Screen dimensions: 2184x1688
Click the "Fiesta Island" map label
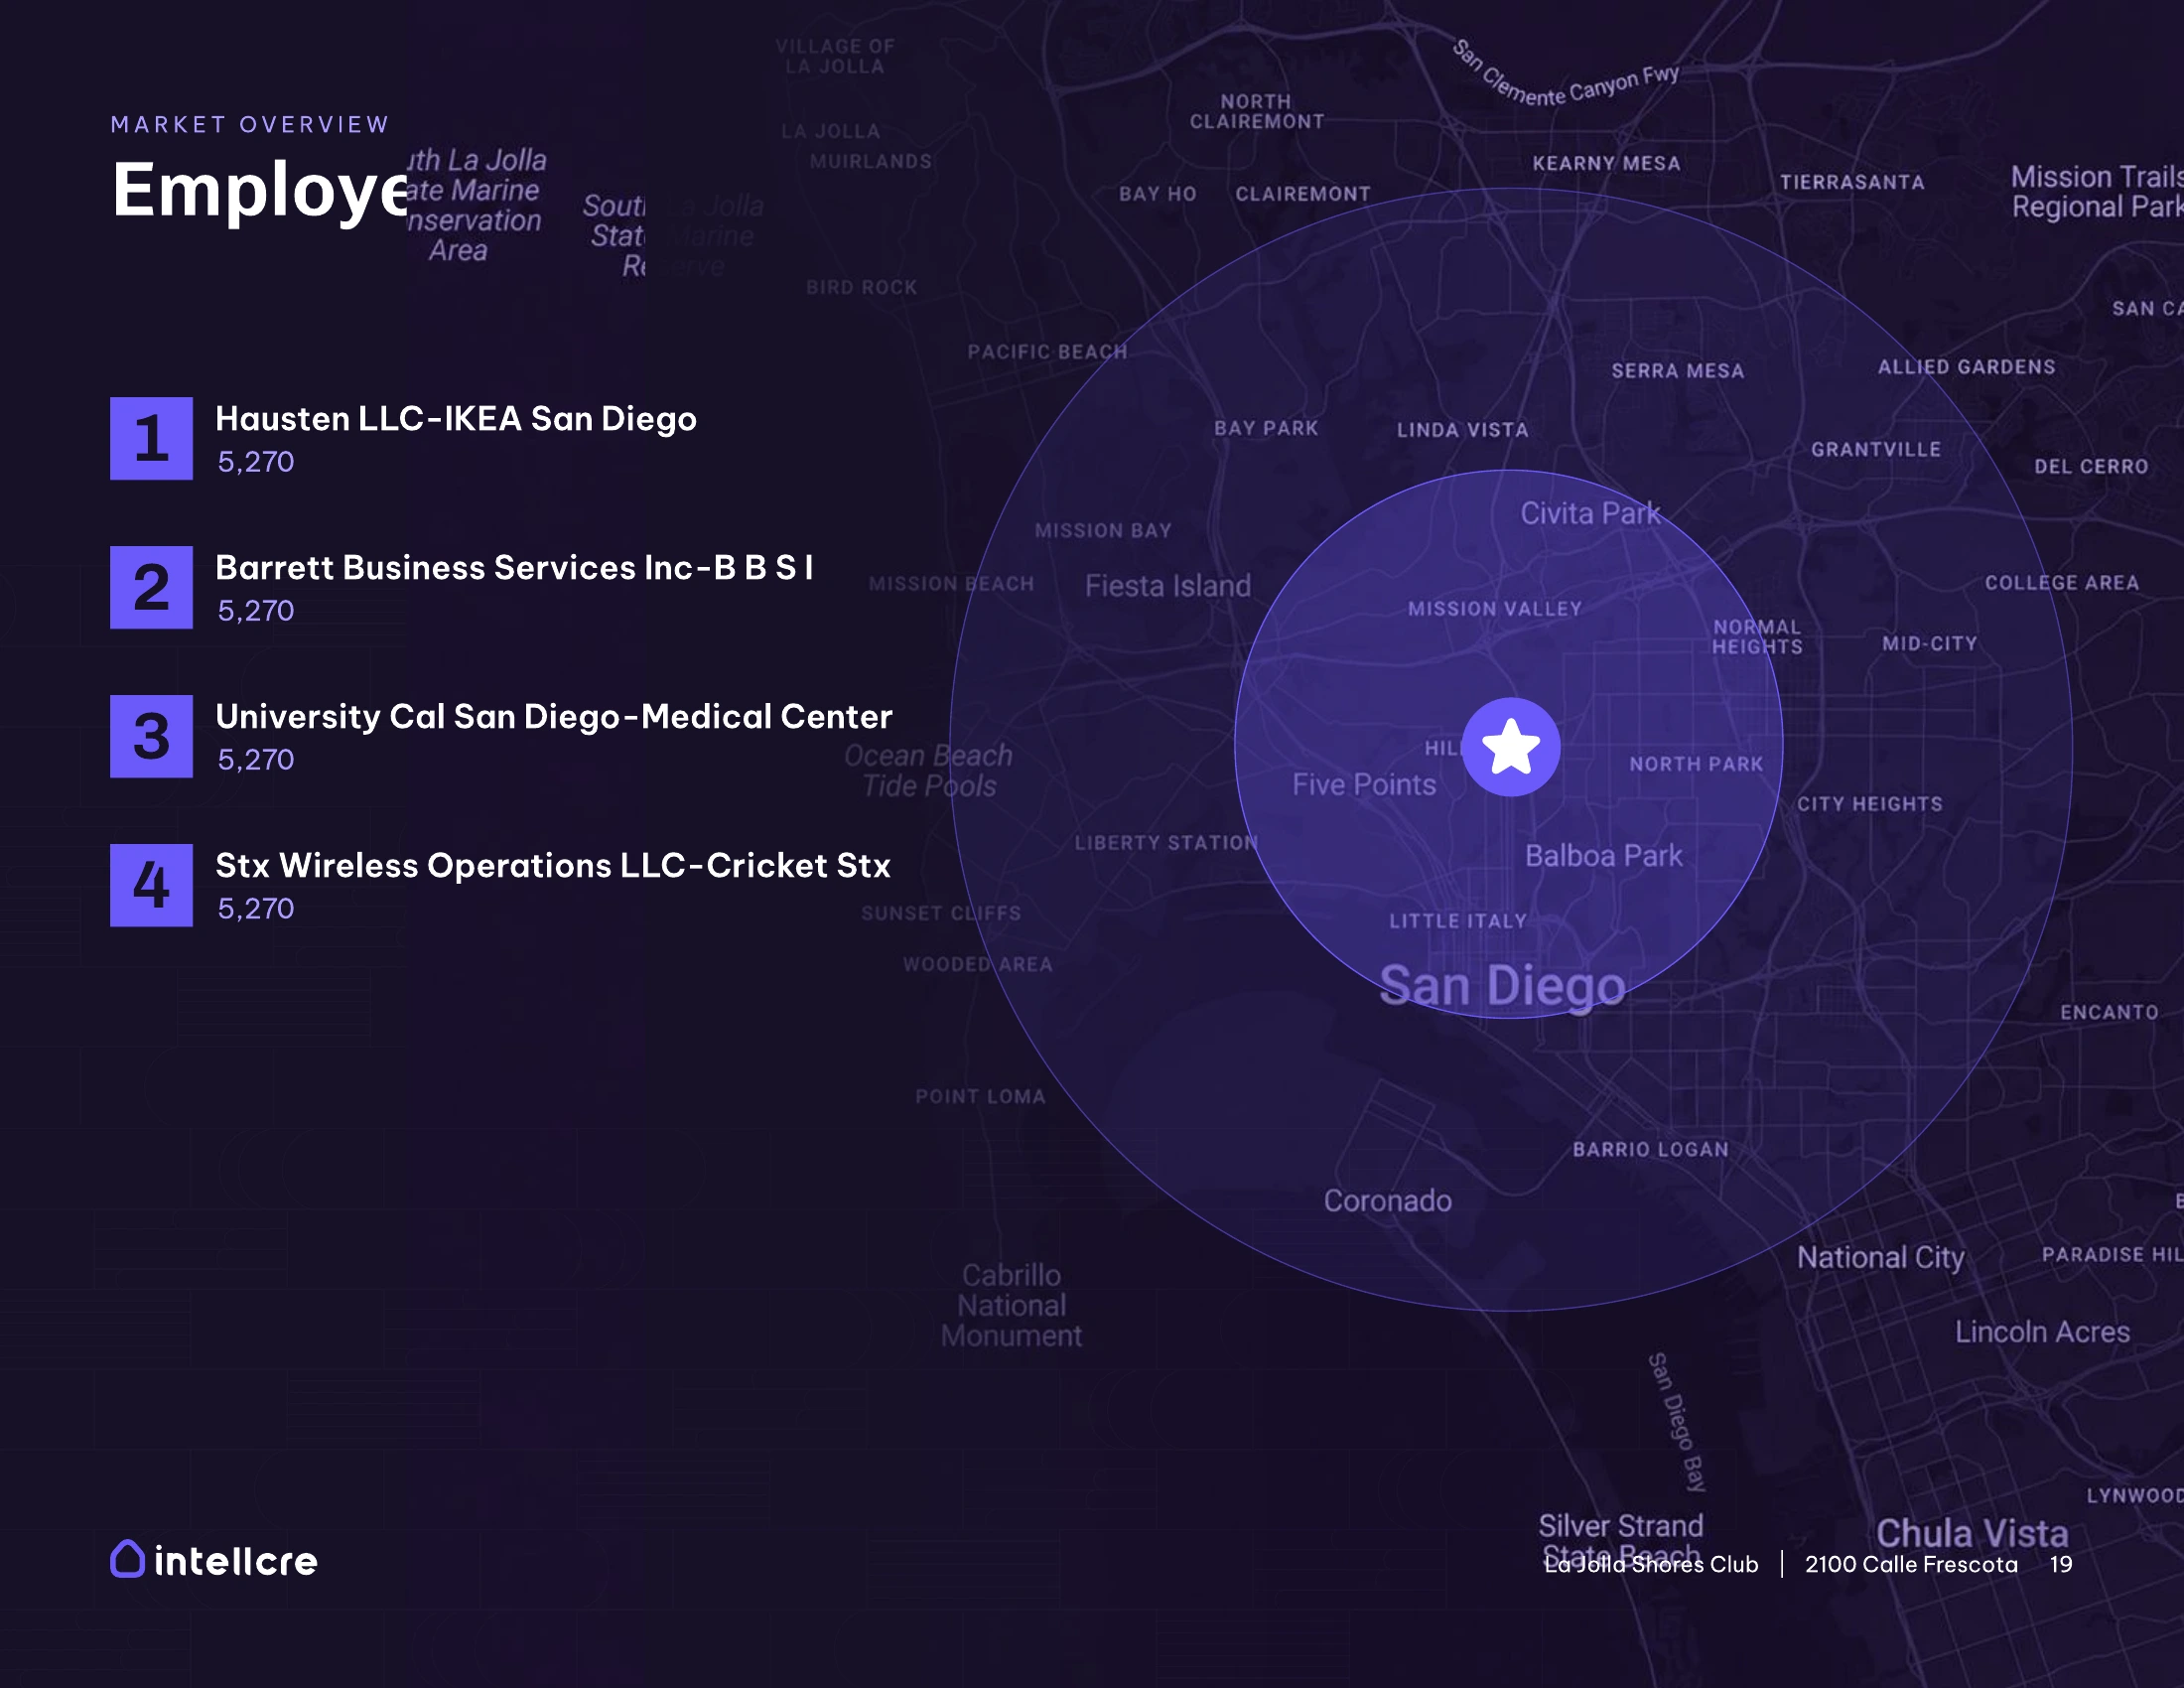pos(1167,586)
